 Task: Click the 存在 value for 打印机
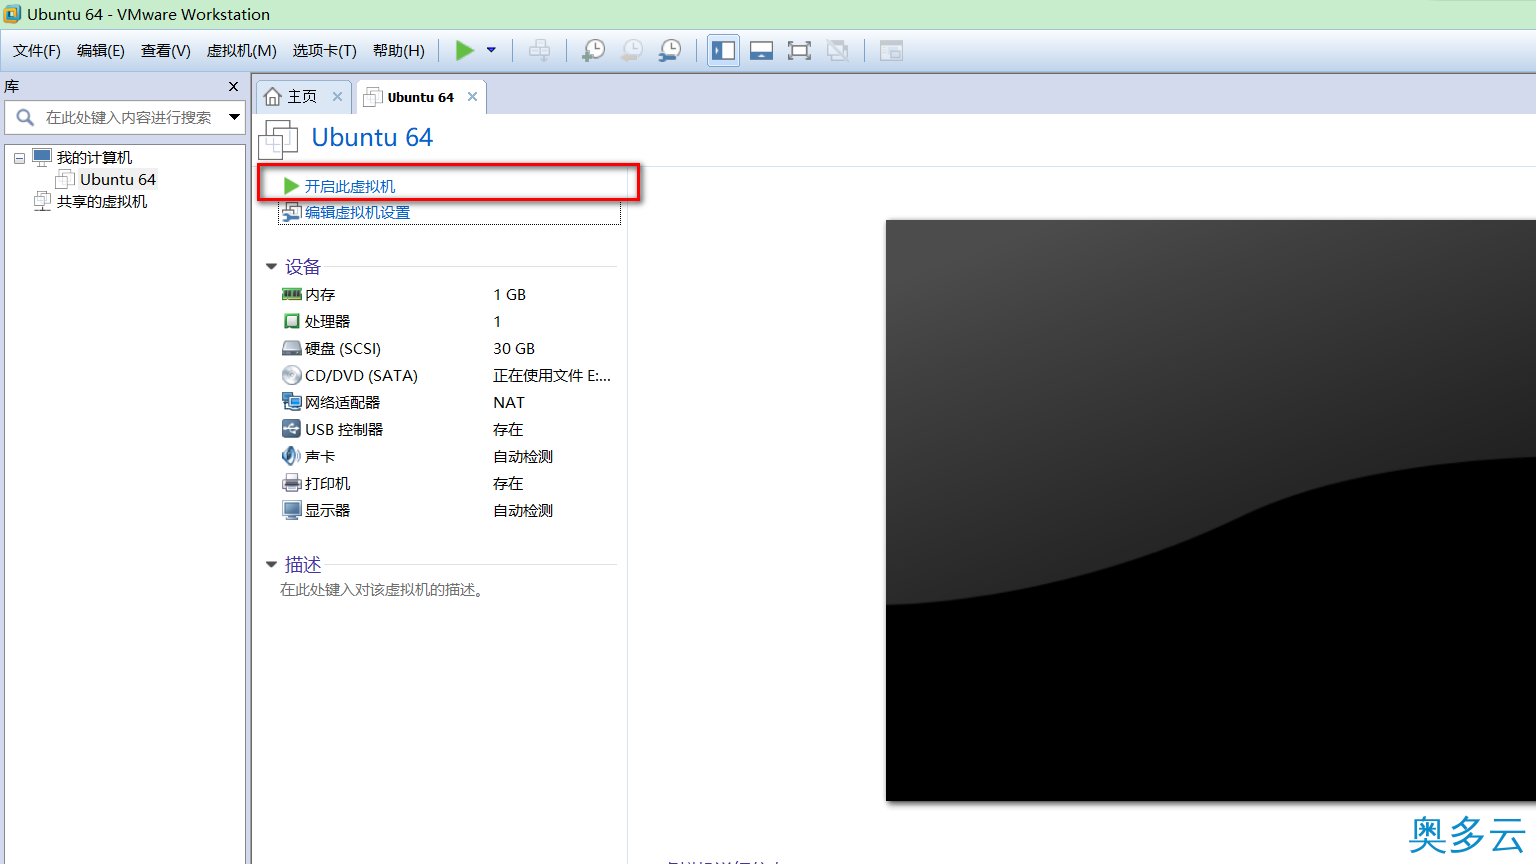(x=508, y=483)
